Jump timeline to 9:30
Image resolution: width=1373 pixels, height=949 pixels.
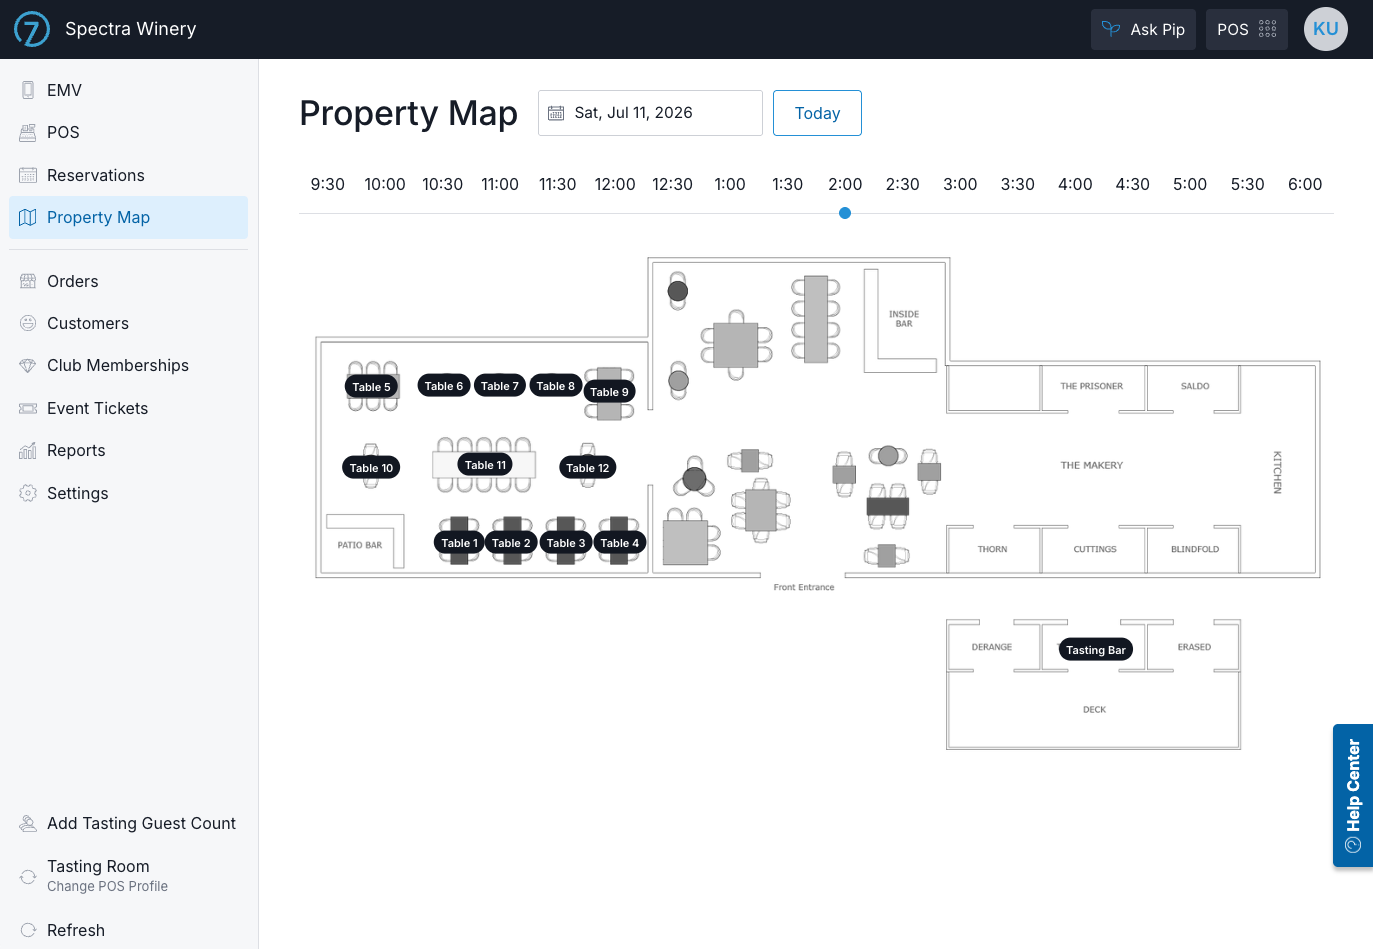click(x=328, y=184)
